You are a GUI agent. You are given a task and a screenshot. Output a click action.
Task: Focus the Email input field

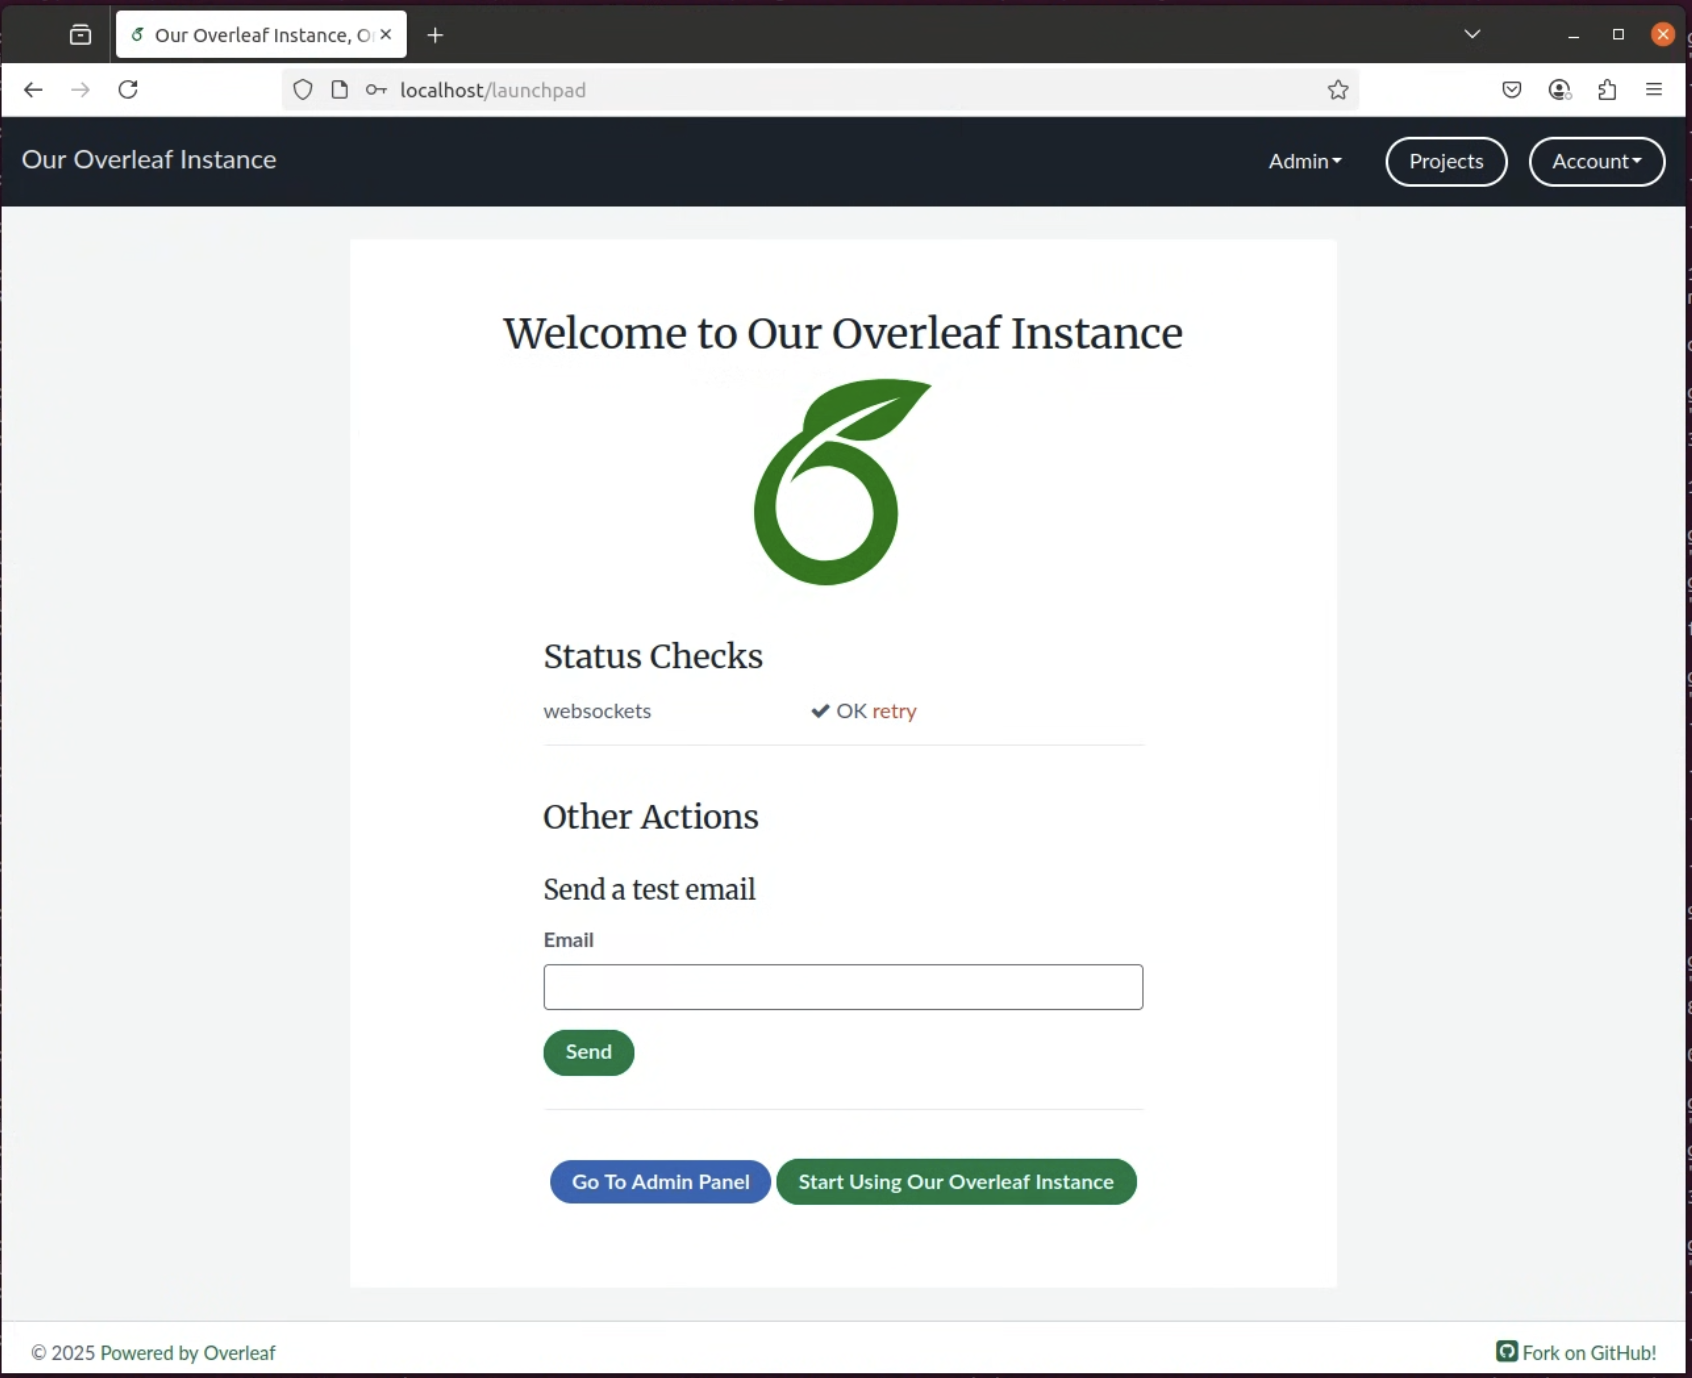click(843, 987)
